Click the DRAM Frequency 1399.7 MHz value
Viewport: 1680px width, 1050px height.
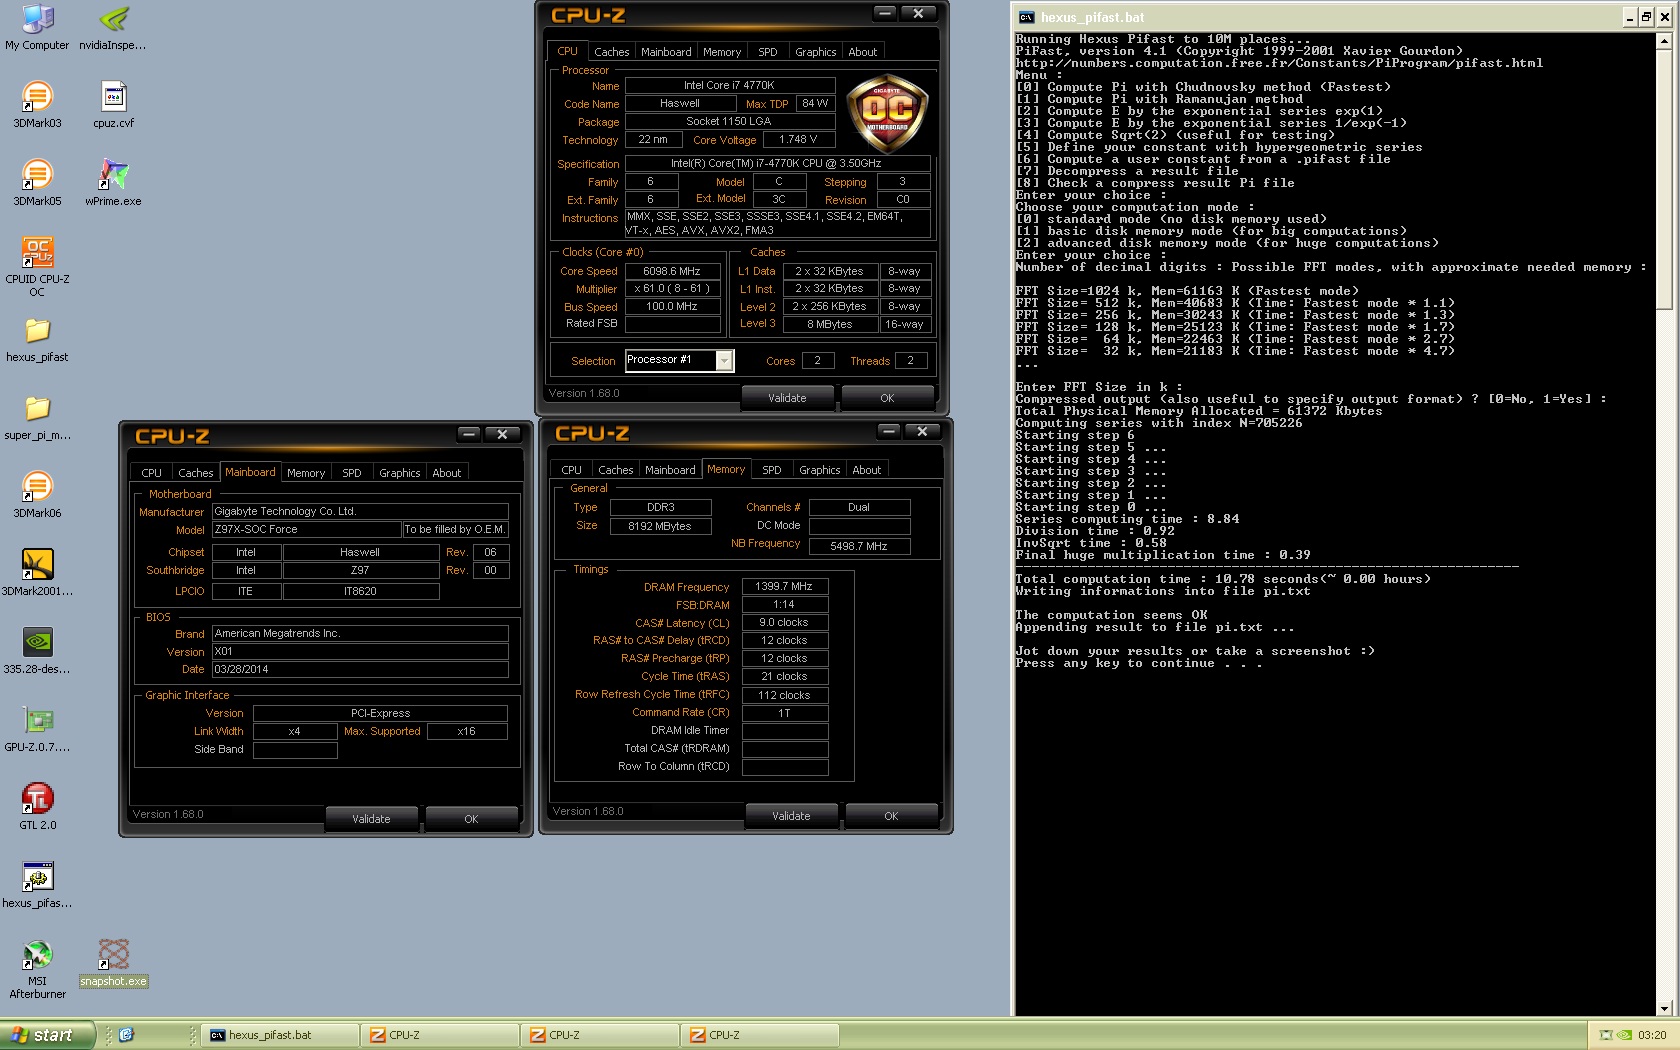[784, 587]
